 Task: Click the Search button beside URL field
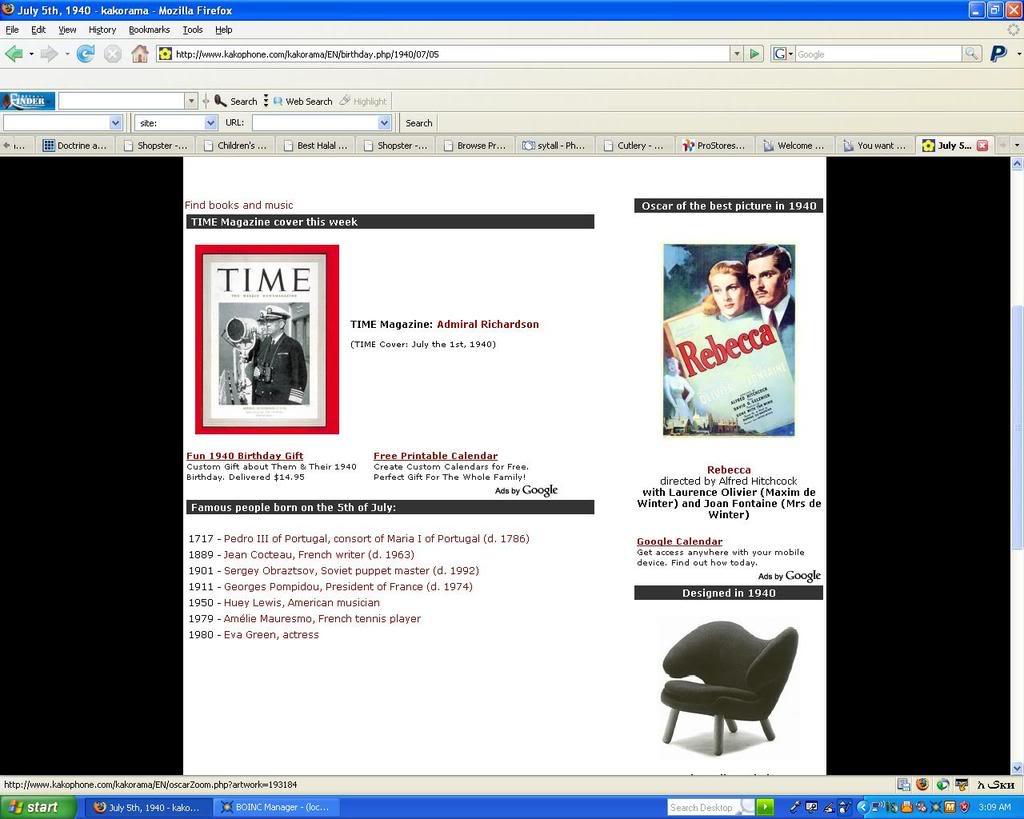pyautogui.click(x=419, y=123)
